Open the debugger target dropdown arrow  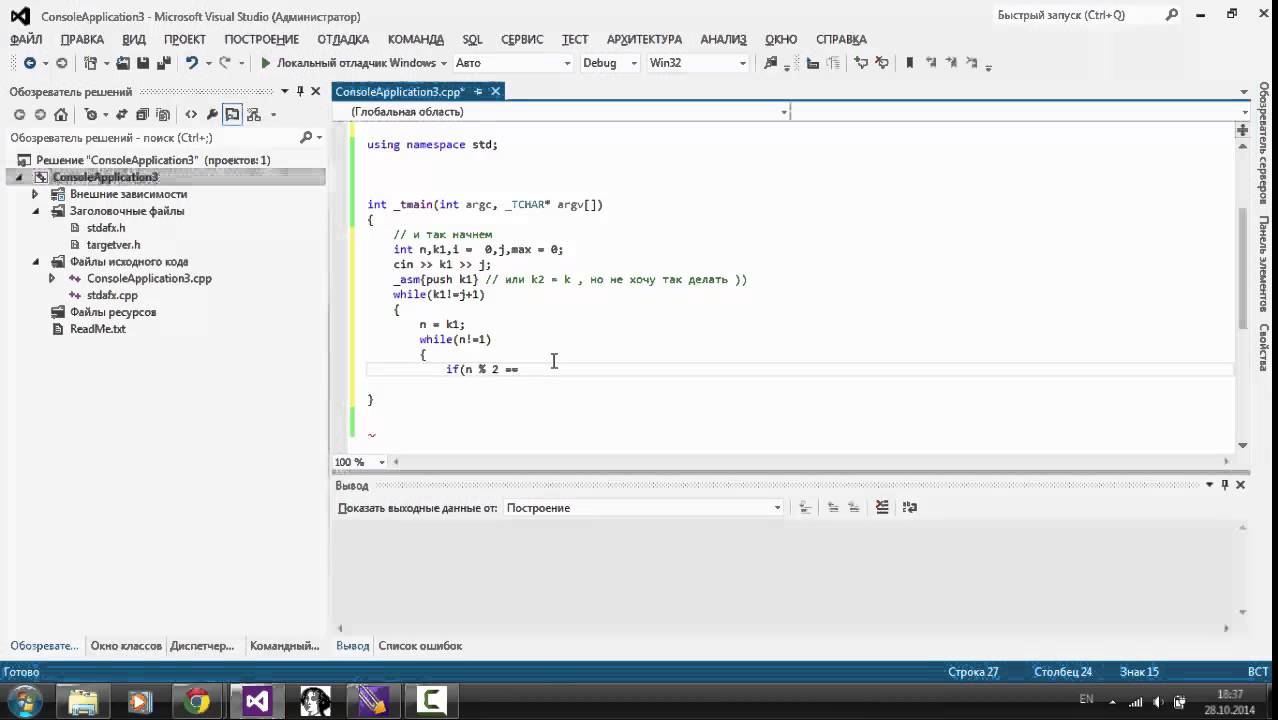coord(443,63)
